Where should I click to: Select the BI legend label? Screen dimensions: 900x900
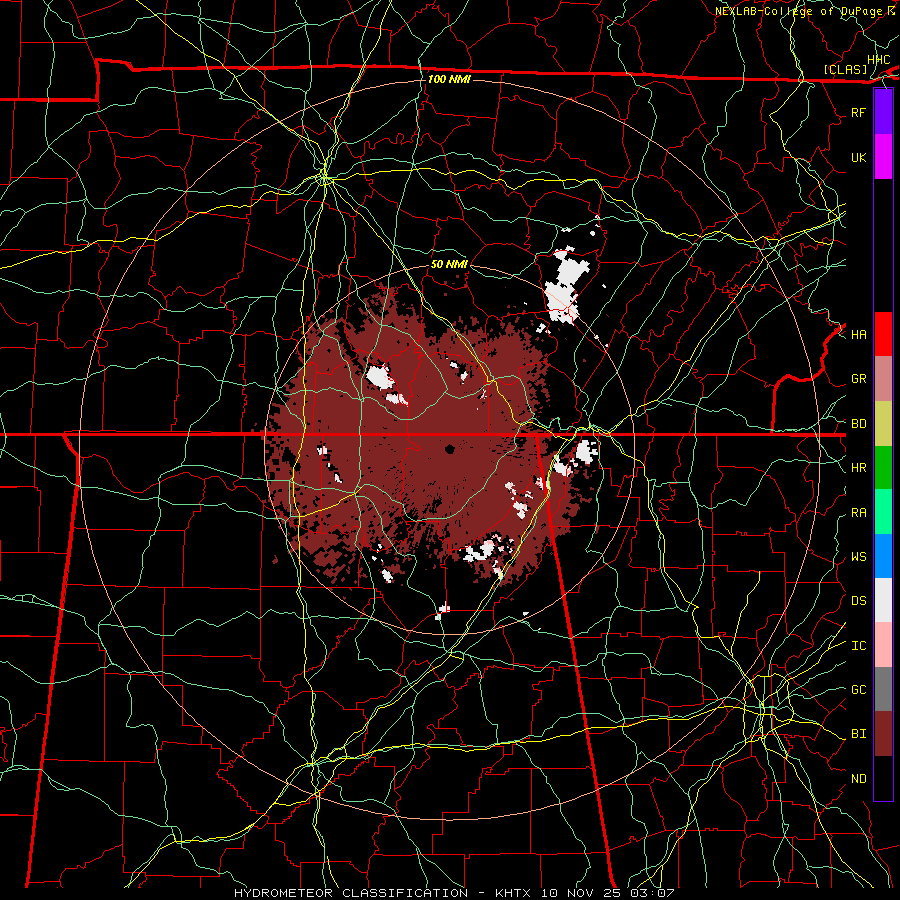859,734
